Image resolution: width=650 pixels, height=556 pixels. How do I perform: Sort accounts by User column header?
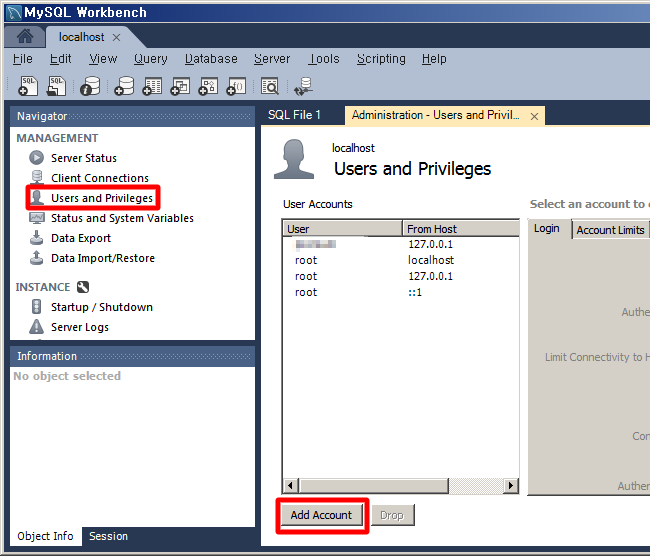click(342, 228)
